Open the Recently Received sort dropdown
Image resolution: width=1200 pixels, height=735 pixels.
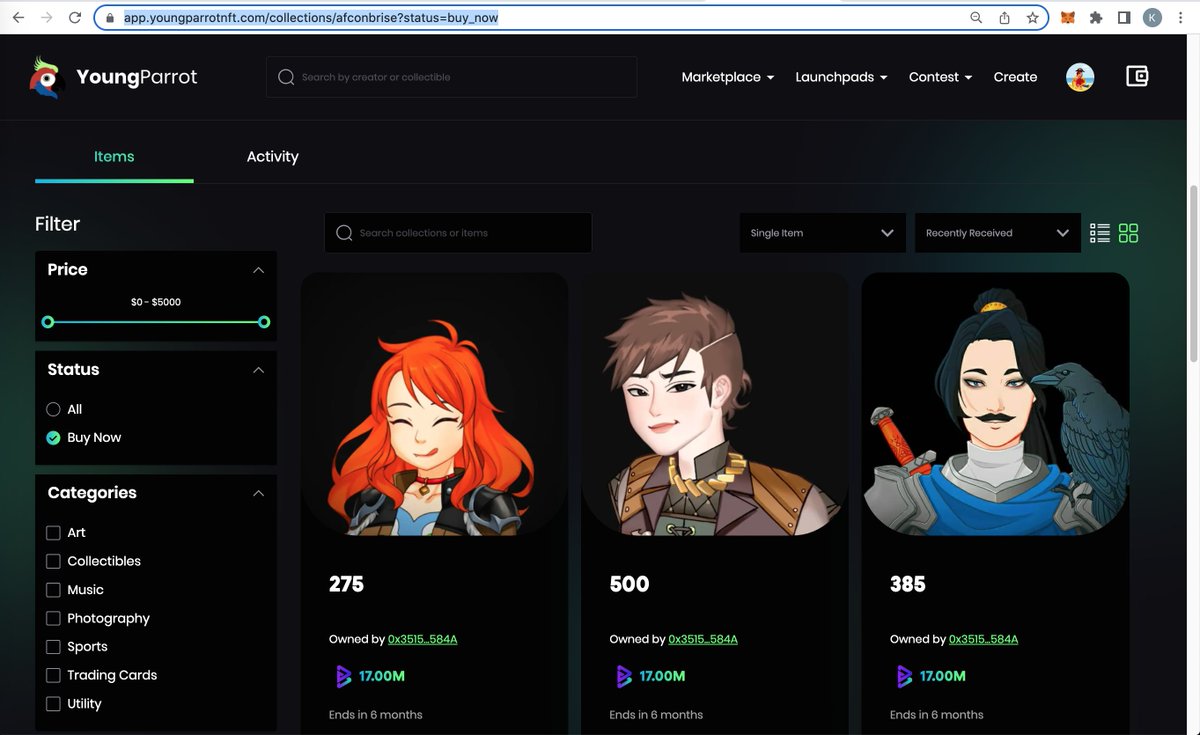pos(998,233)
